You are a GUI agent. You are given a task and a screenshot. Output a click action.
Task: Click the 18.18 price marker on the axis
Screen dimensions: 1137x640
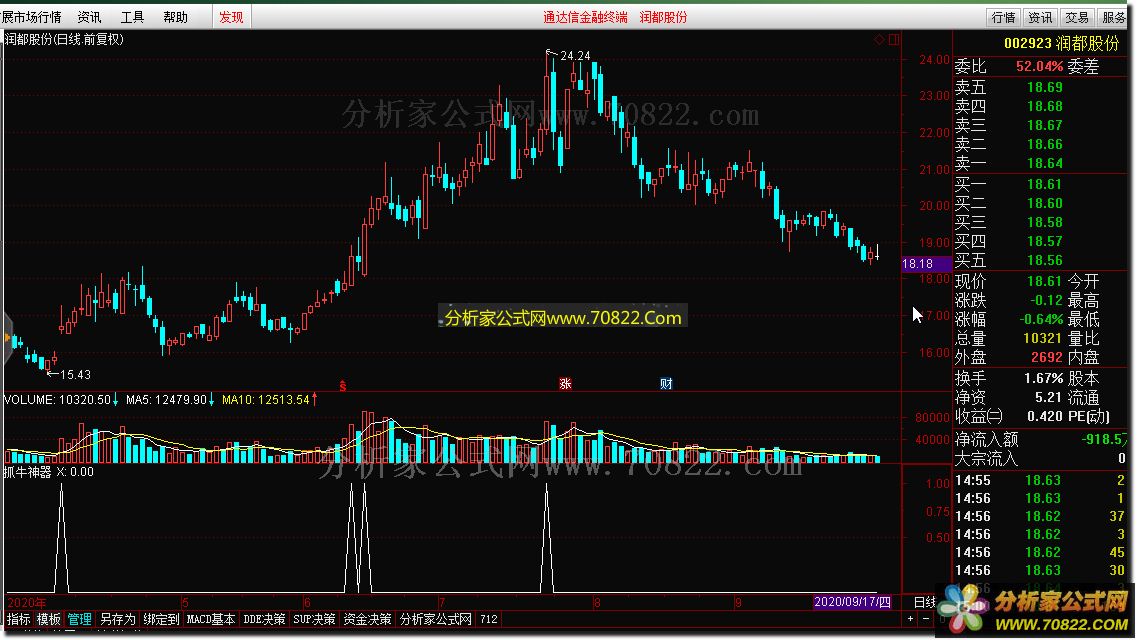coord(926,264)
